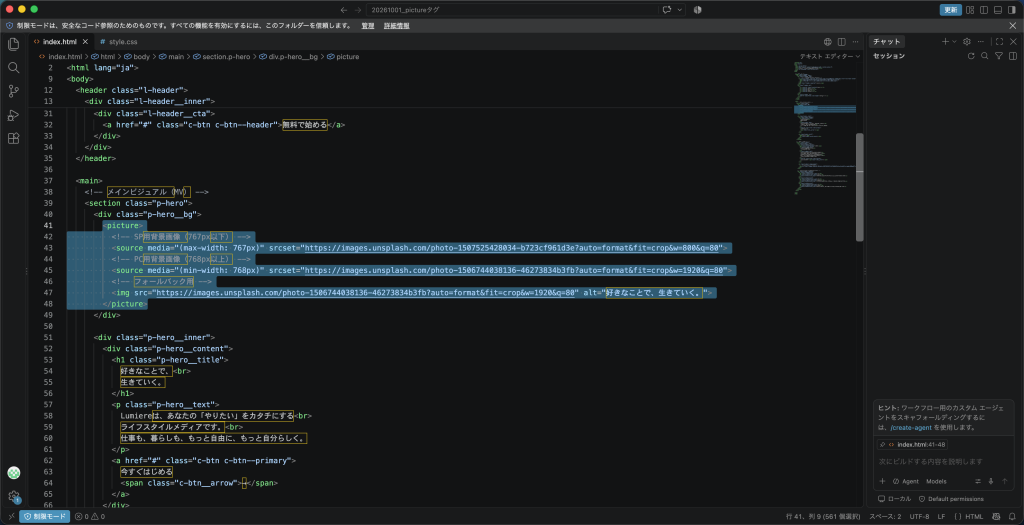Click the body breadcrumb item

coord(136,57)
